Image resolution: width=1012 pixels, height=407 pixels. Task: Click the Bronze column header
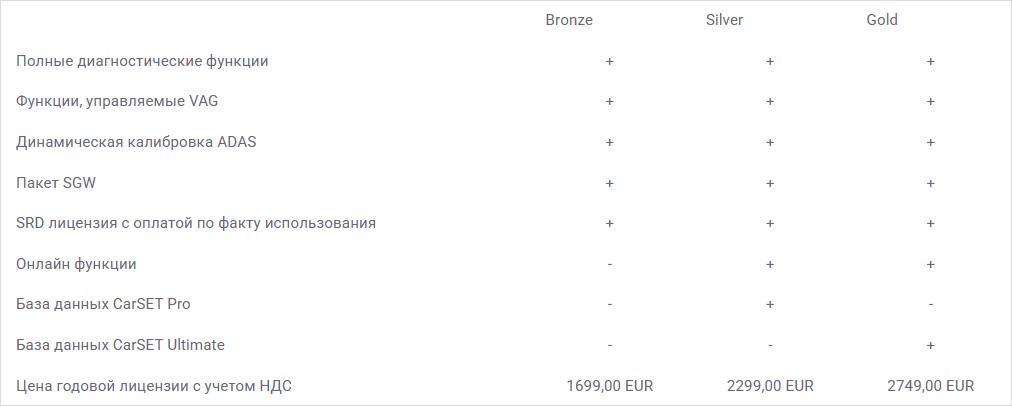tap(569, 20)
